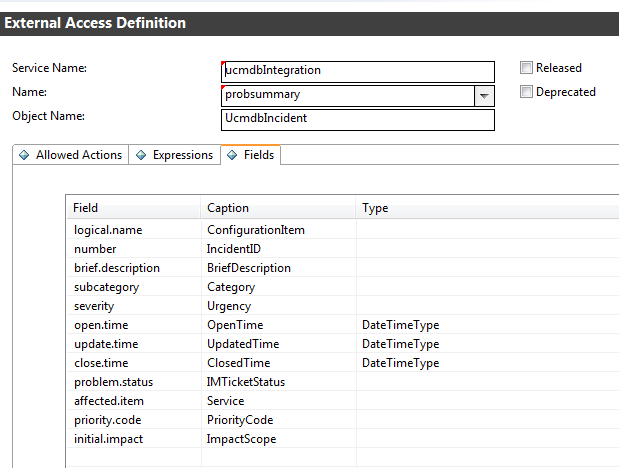Select the IMTicketStatus caption cell
This screenshot has height=468, width=619.
[246, 382]
